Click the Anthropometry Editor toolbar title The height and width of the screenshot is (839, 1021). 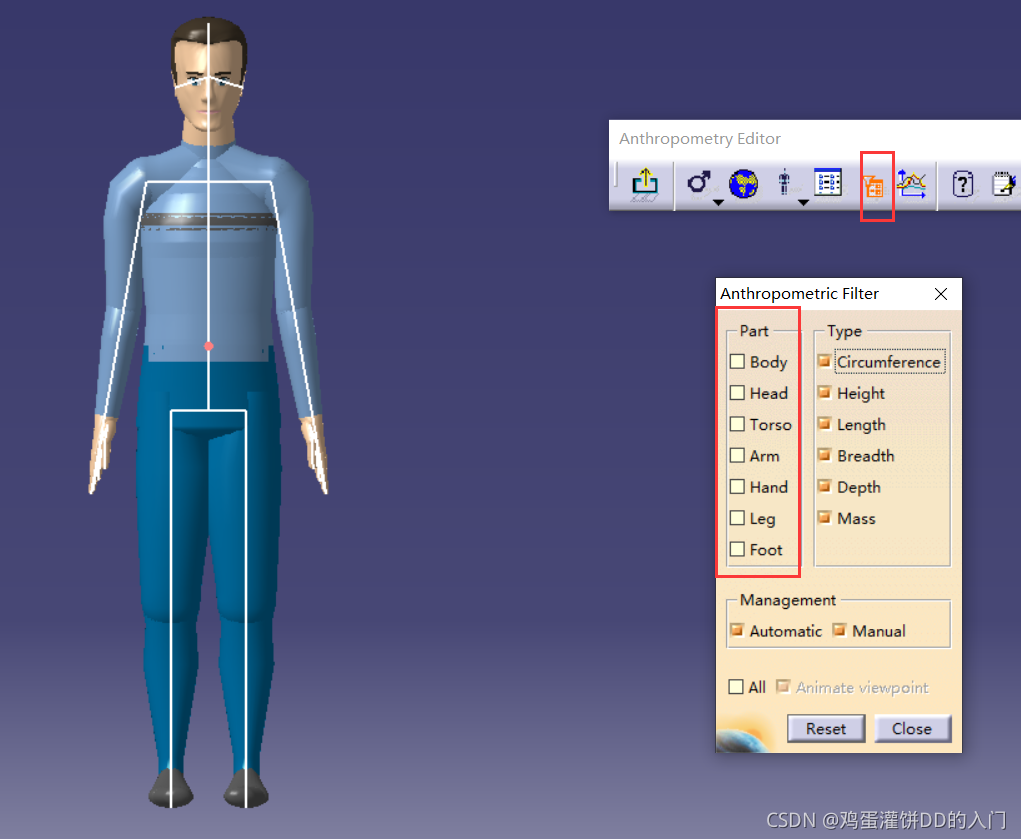(x=700, y=139)
